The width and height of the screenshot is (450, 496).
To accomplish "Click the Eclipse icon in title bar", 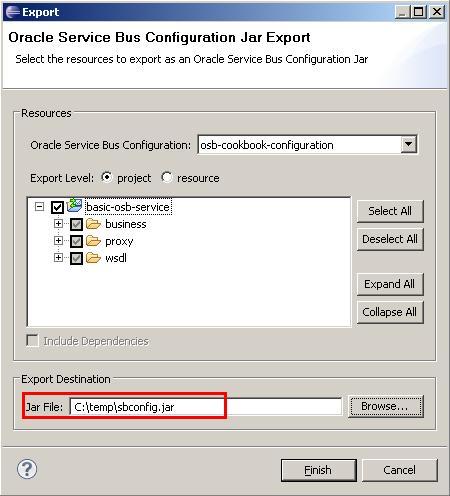I will 13,12.
